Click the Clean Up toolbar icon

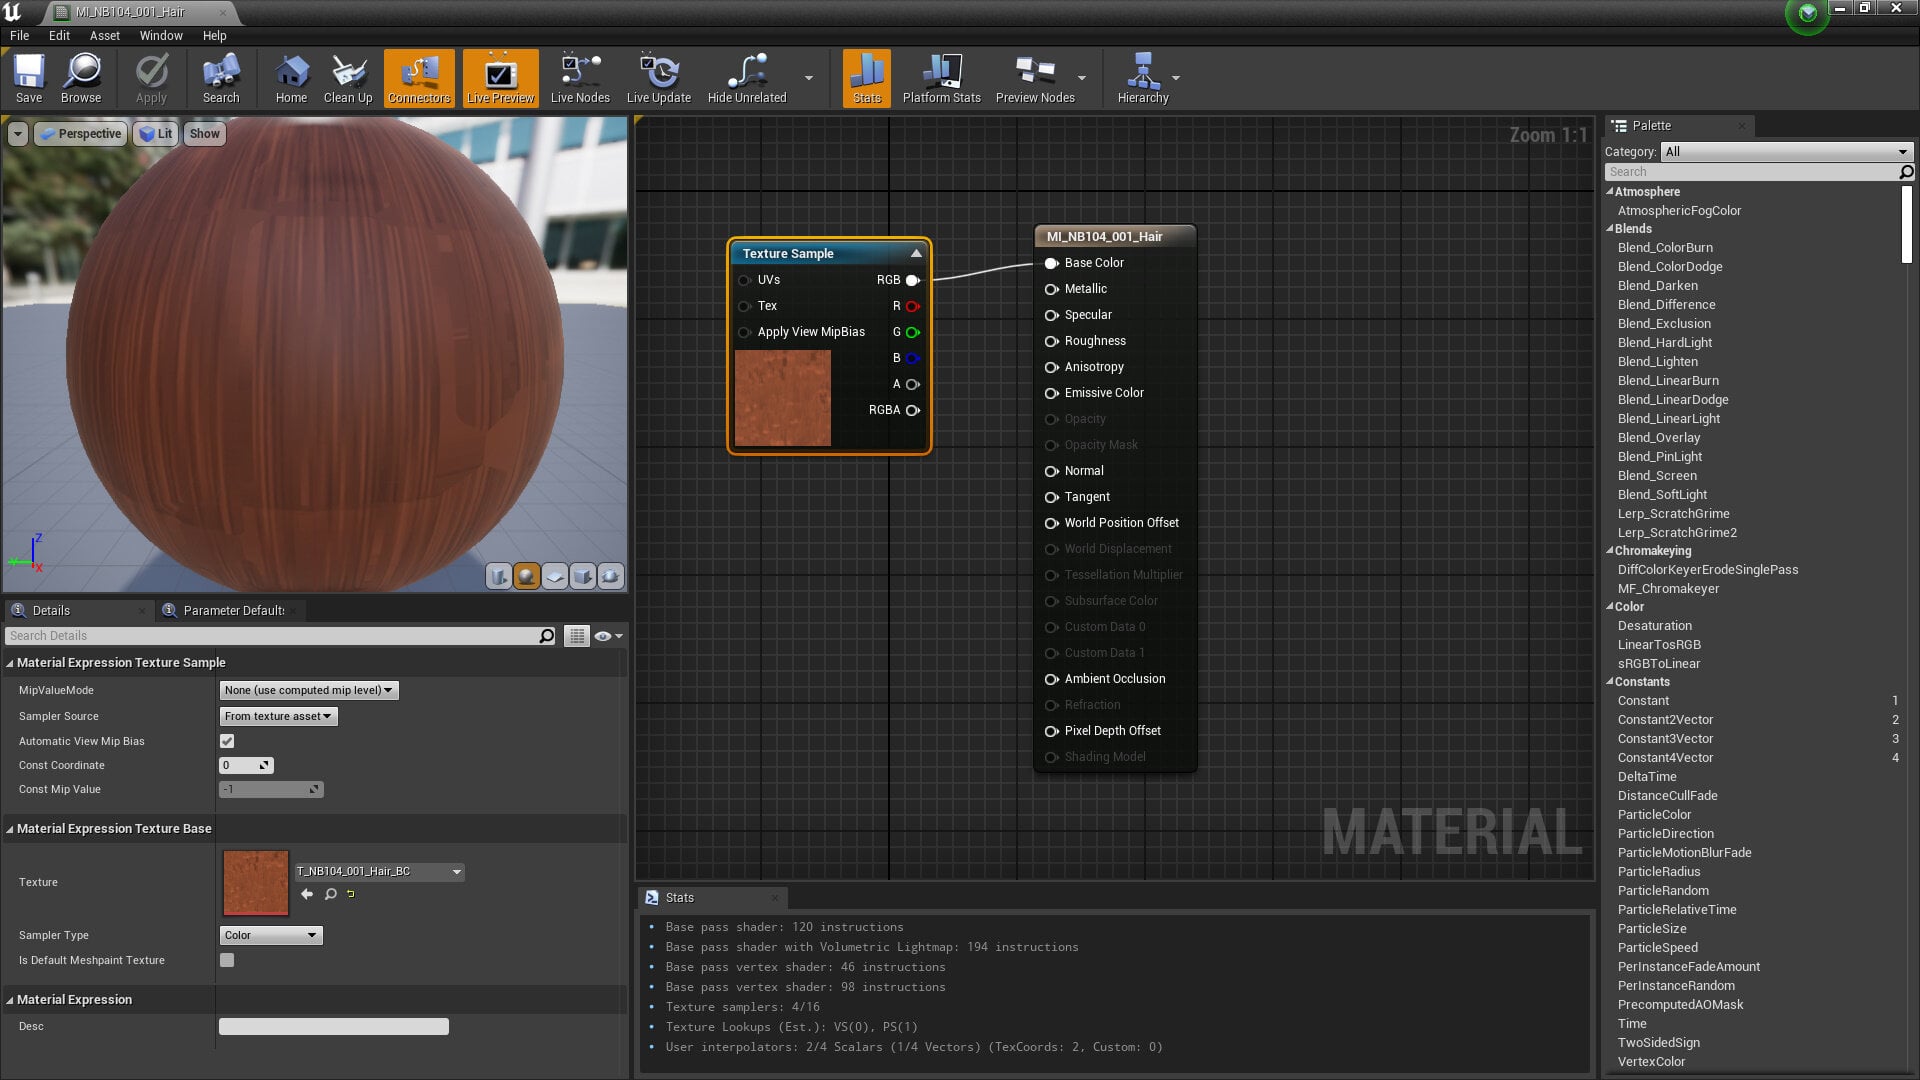pos(348,78)
